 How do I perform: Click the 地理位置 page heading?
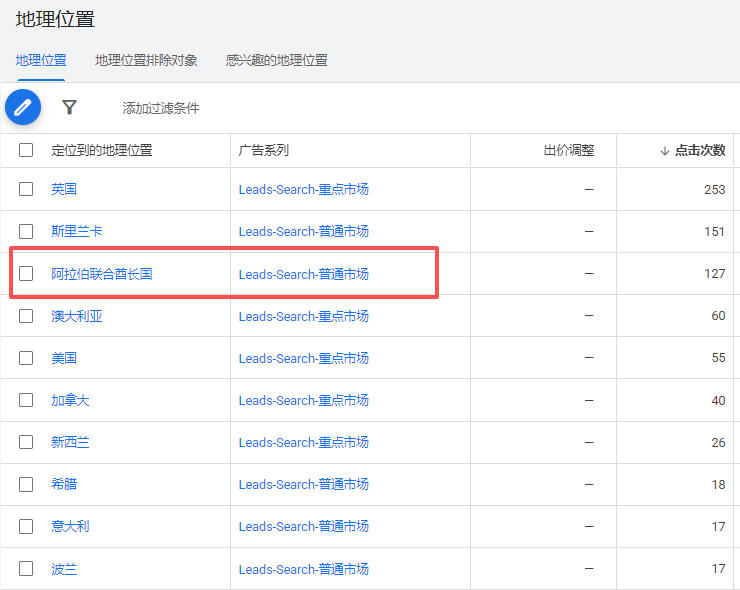point(55,19)
